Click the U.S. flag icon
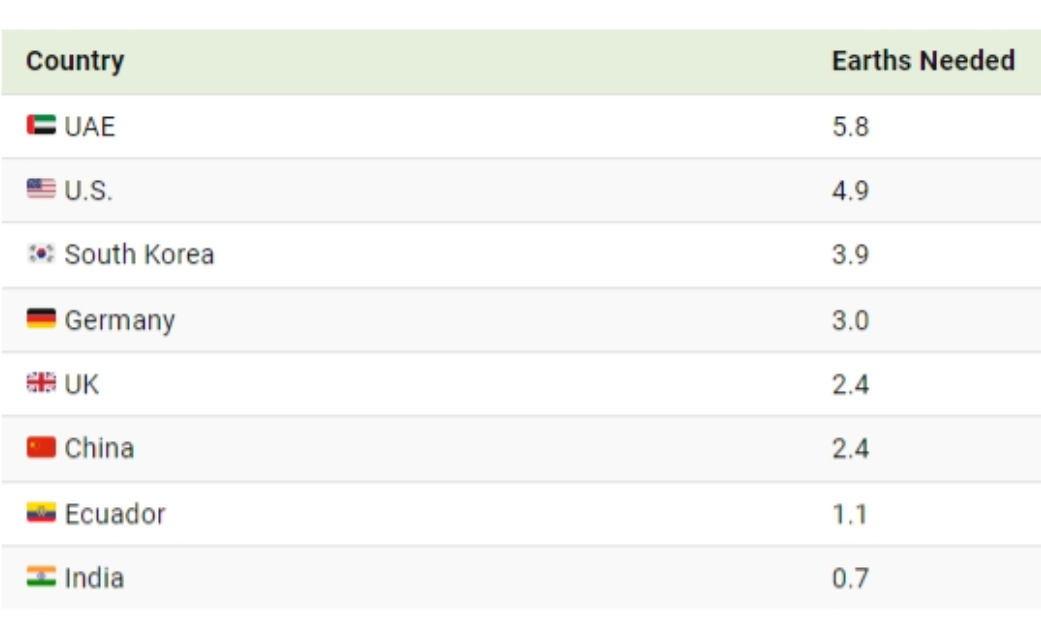This screenshot has width=1041, height=636. click(41, 190)
